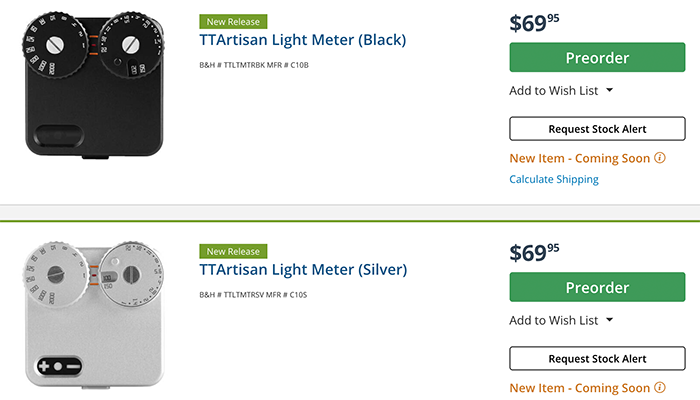700x400 pixels.
Task: Click the New Release badge above the silver meter
Action: coord(232,251)
